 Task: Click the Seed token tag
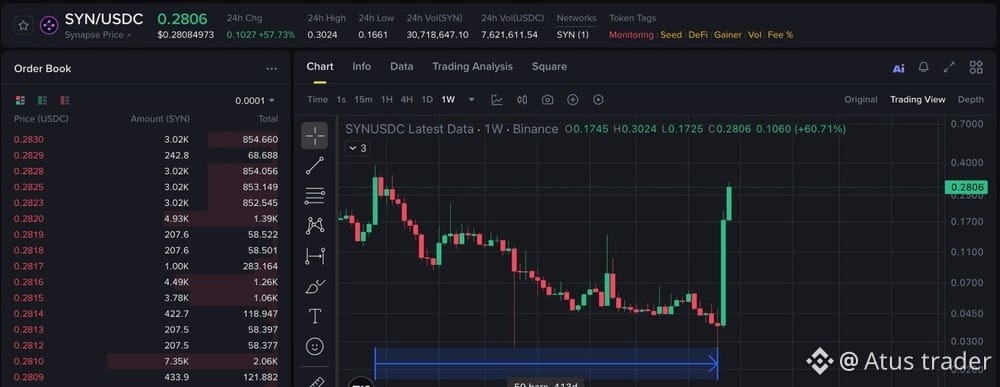pyautogui.click(x=671, y=35)
